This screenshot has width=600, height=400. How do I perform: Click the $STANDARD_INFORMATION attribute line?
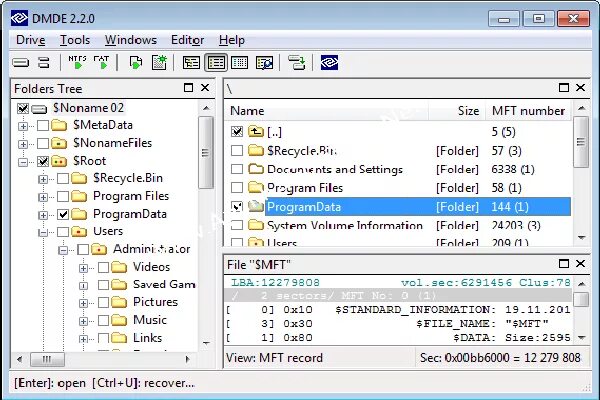coord(398,309)
